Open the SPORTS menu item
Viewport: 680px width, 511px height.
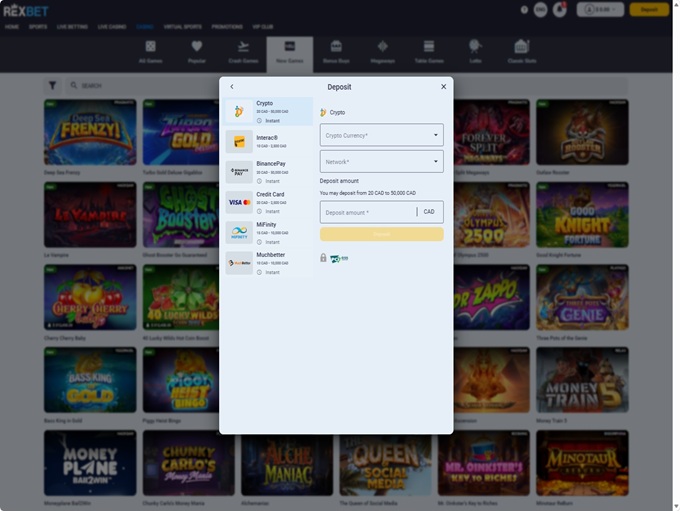tap(38, 27)
